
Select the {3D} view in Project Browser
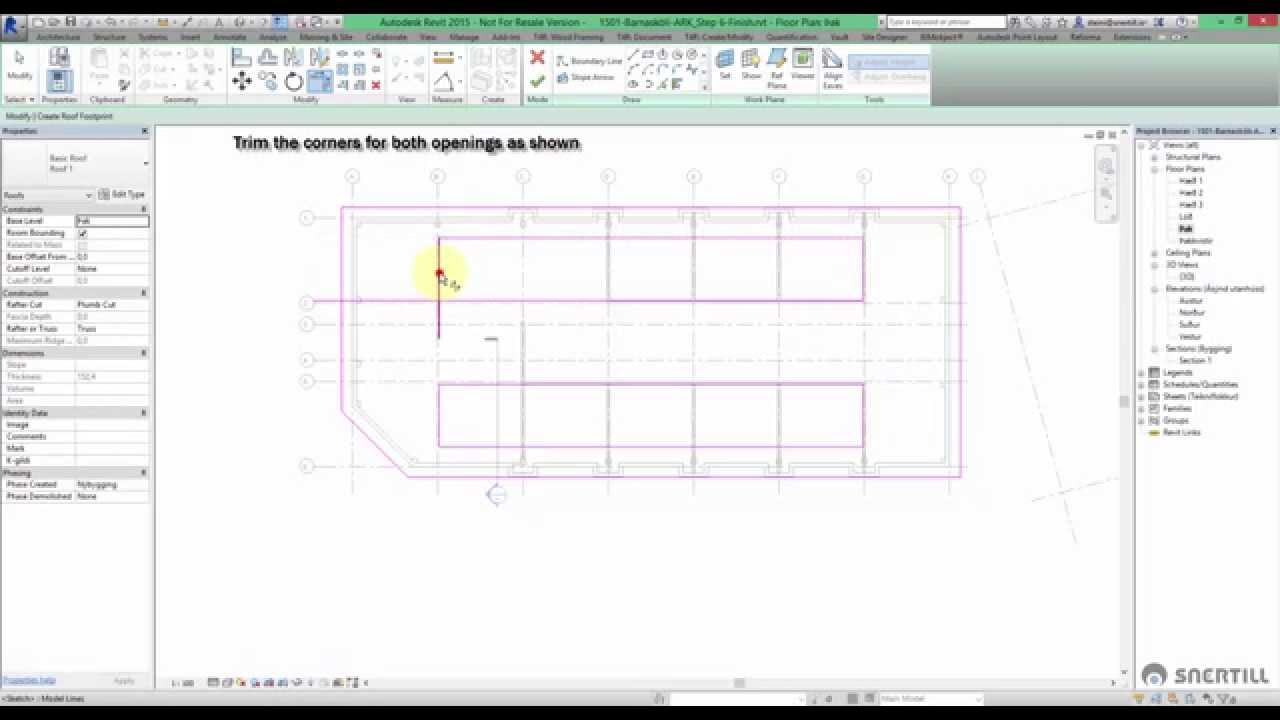pyautogui.click(x=1186, y=277)
